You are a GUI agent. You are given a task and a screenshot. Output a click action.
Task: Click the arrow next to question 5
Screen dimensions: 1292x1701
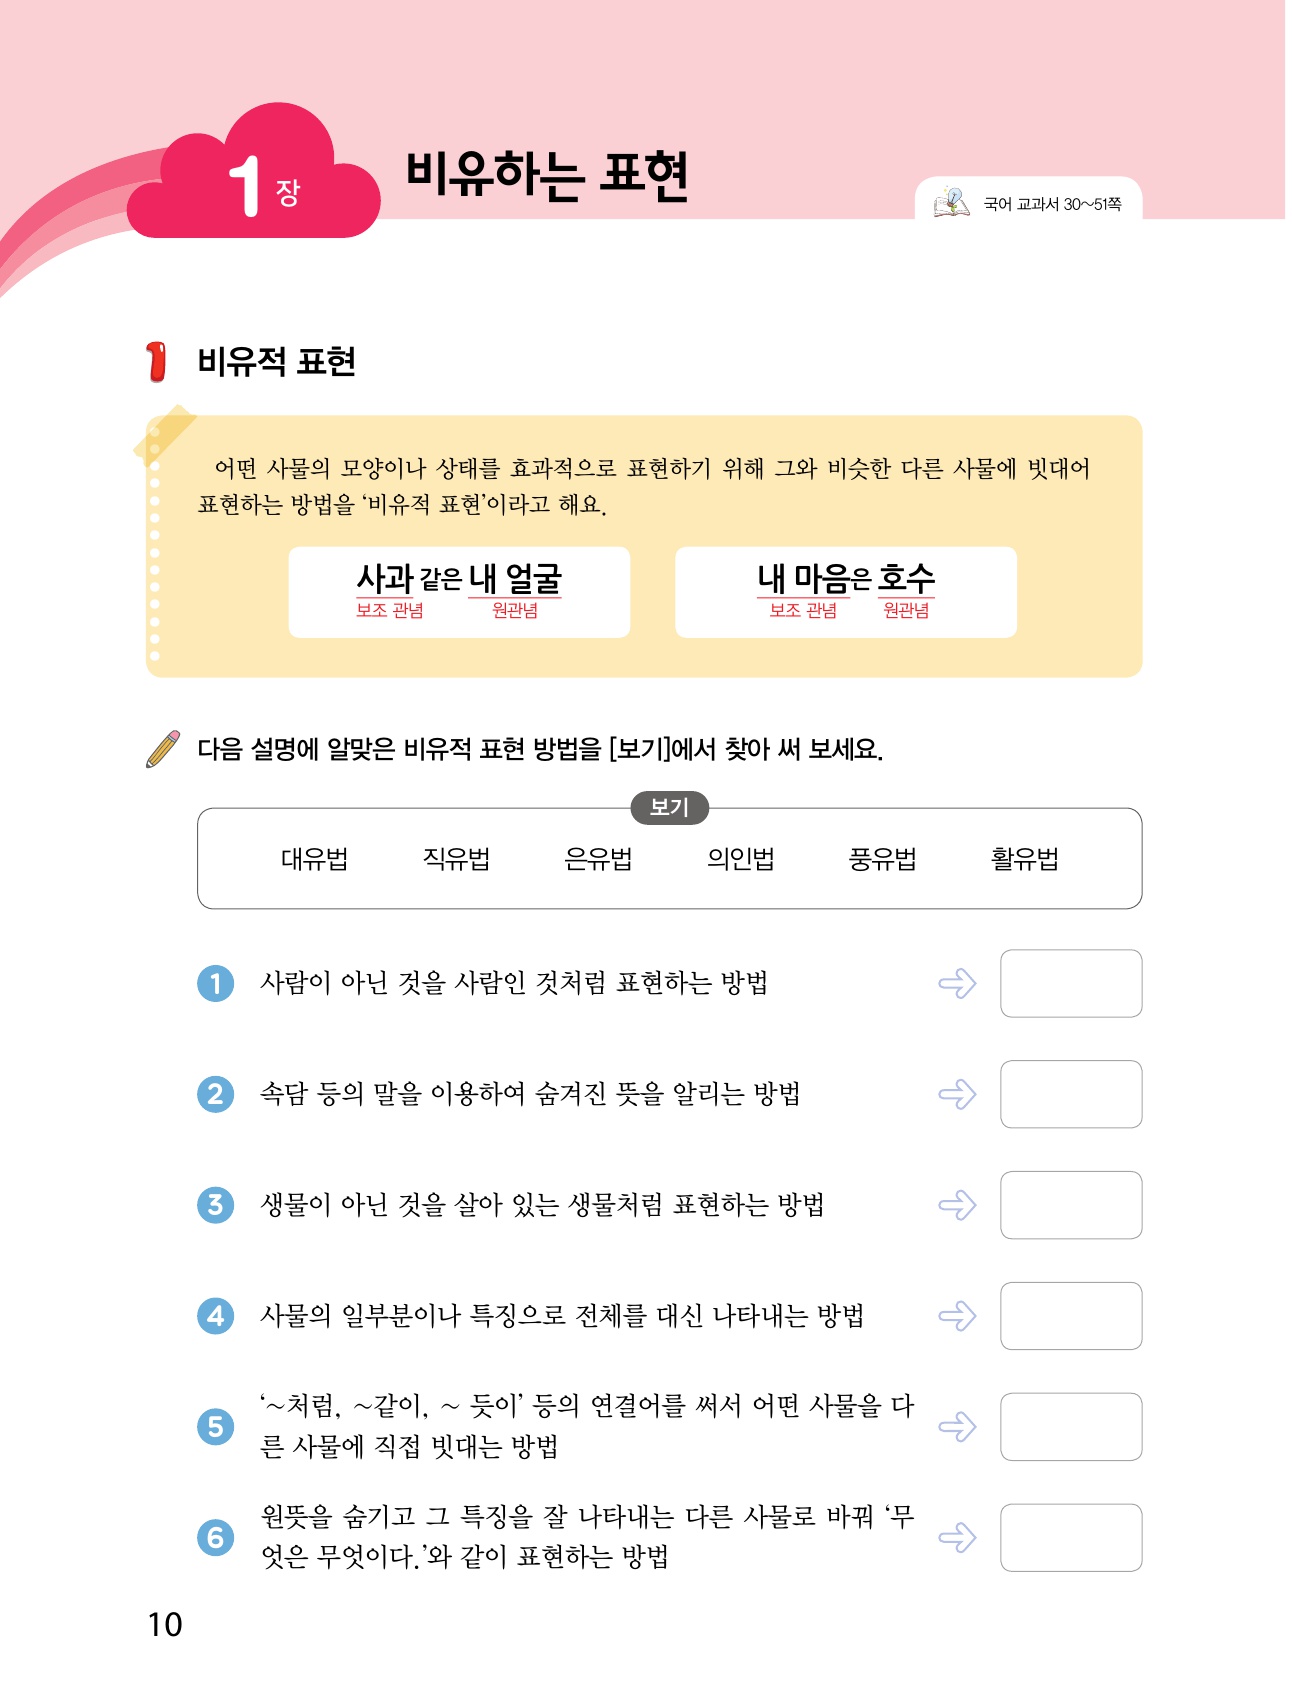(957, 1426)
